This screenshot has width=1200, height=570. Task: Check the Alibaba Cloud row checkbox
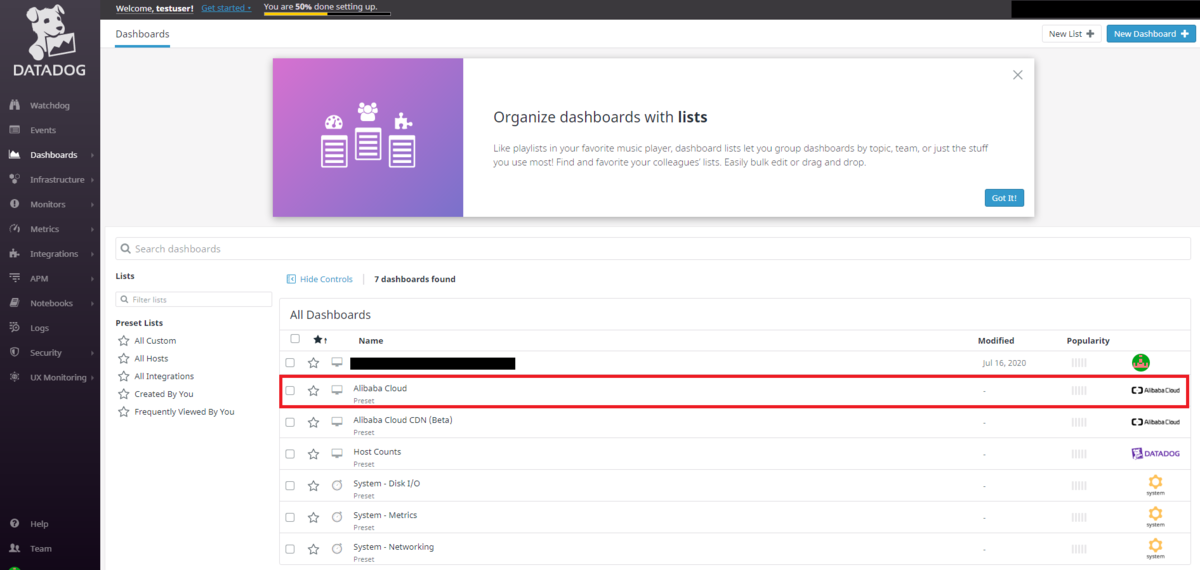click(290, 390)
